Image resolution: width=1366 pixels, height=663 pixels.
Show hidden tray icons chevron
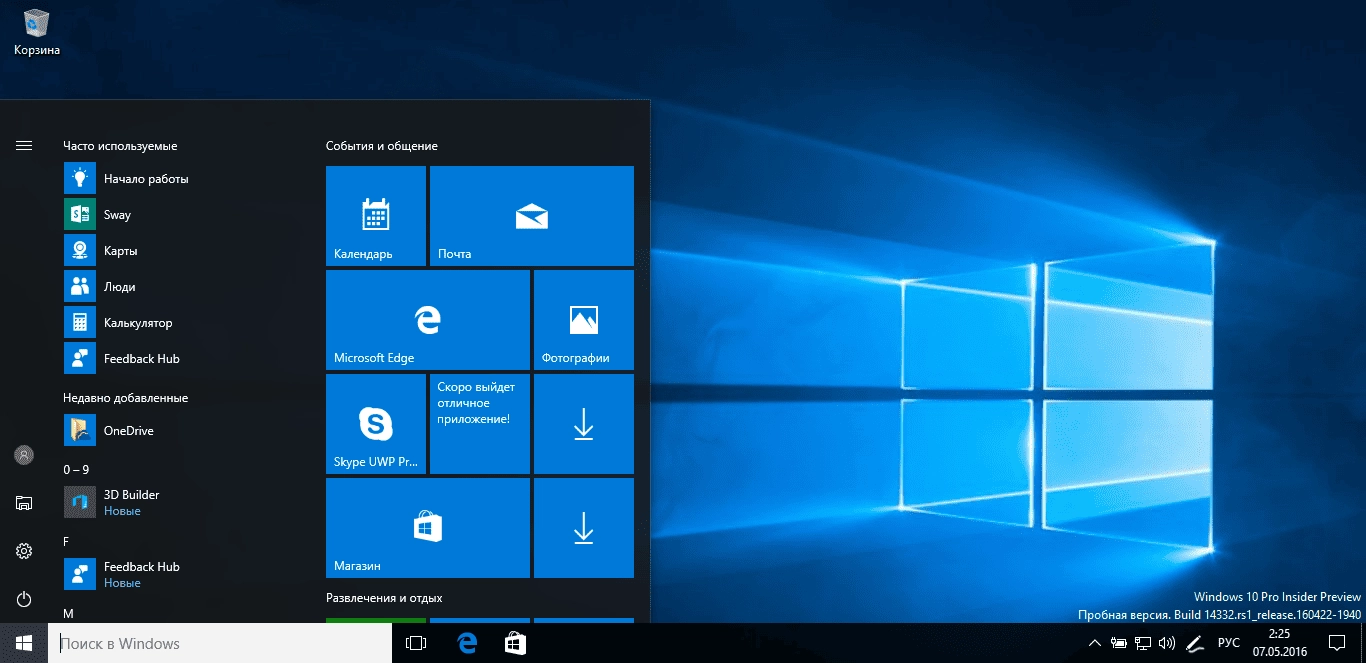1094,643
